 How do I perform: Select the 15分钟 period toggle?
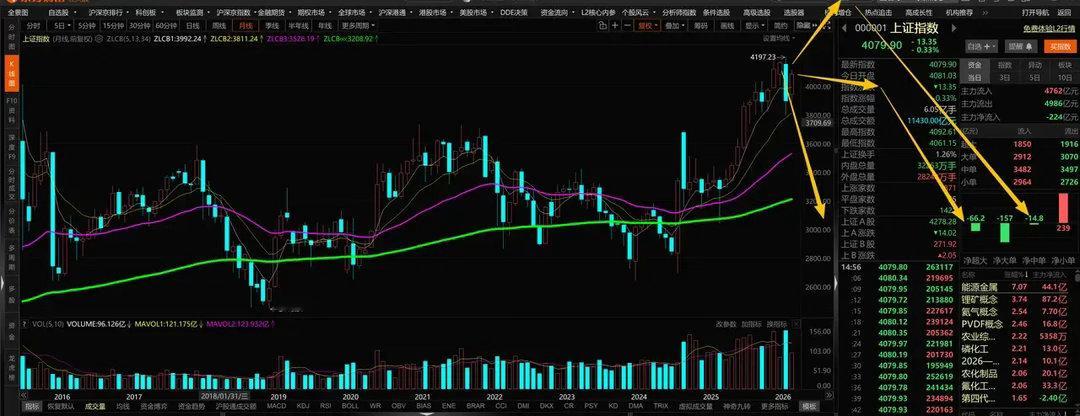(x=113, y=25)
